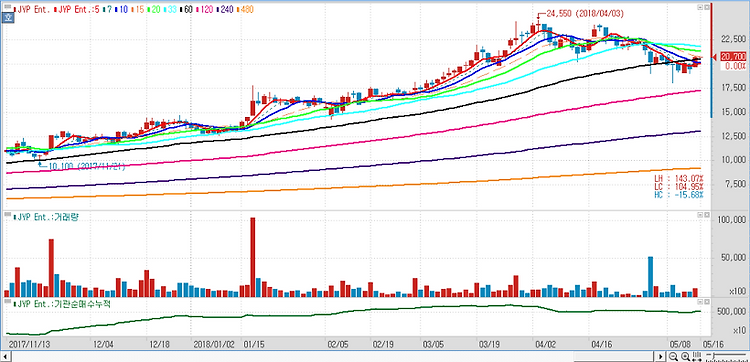Click the tall blue volume bar near 05/08
750x362 pixels.
pyautogui.click(x=651, y=277)
